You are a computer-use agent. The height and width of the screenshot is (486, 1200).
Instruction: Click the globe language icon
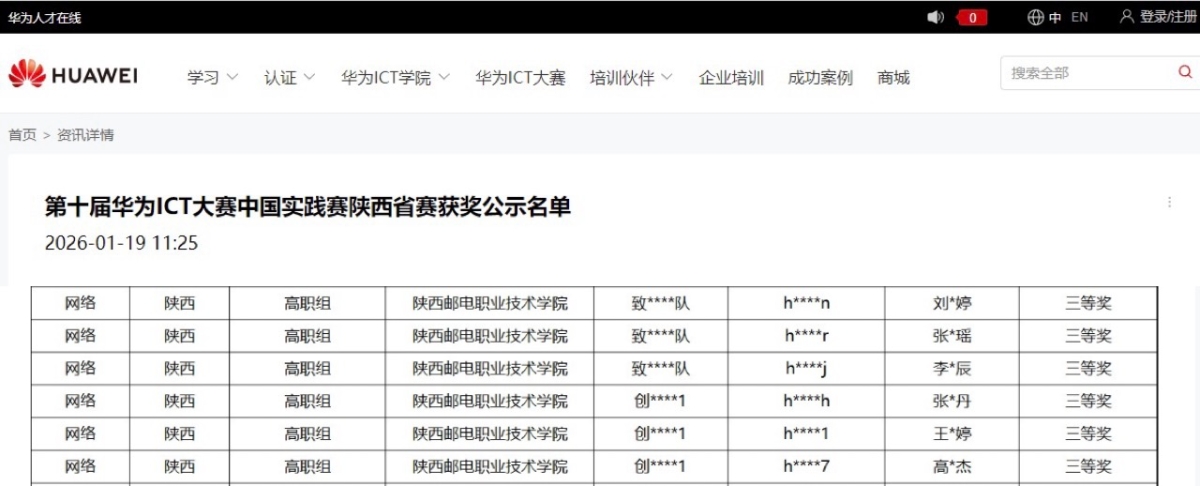(x=1035, y=17)
